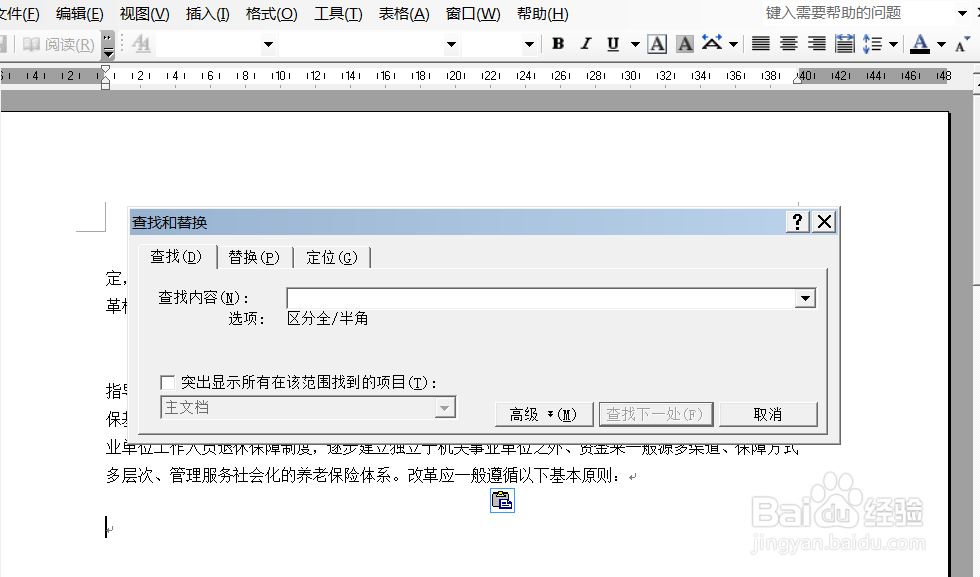Switch to the 替换 tab
The image size is (980, 577).
tap(253, 257)
